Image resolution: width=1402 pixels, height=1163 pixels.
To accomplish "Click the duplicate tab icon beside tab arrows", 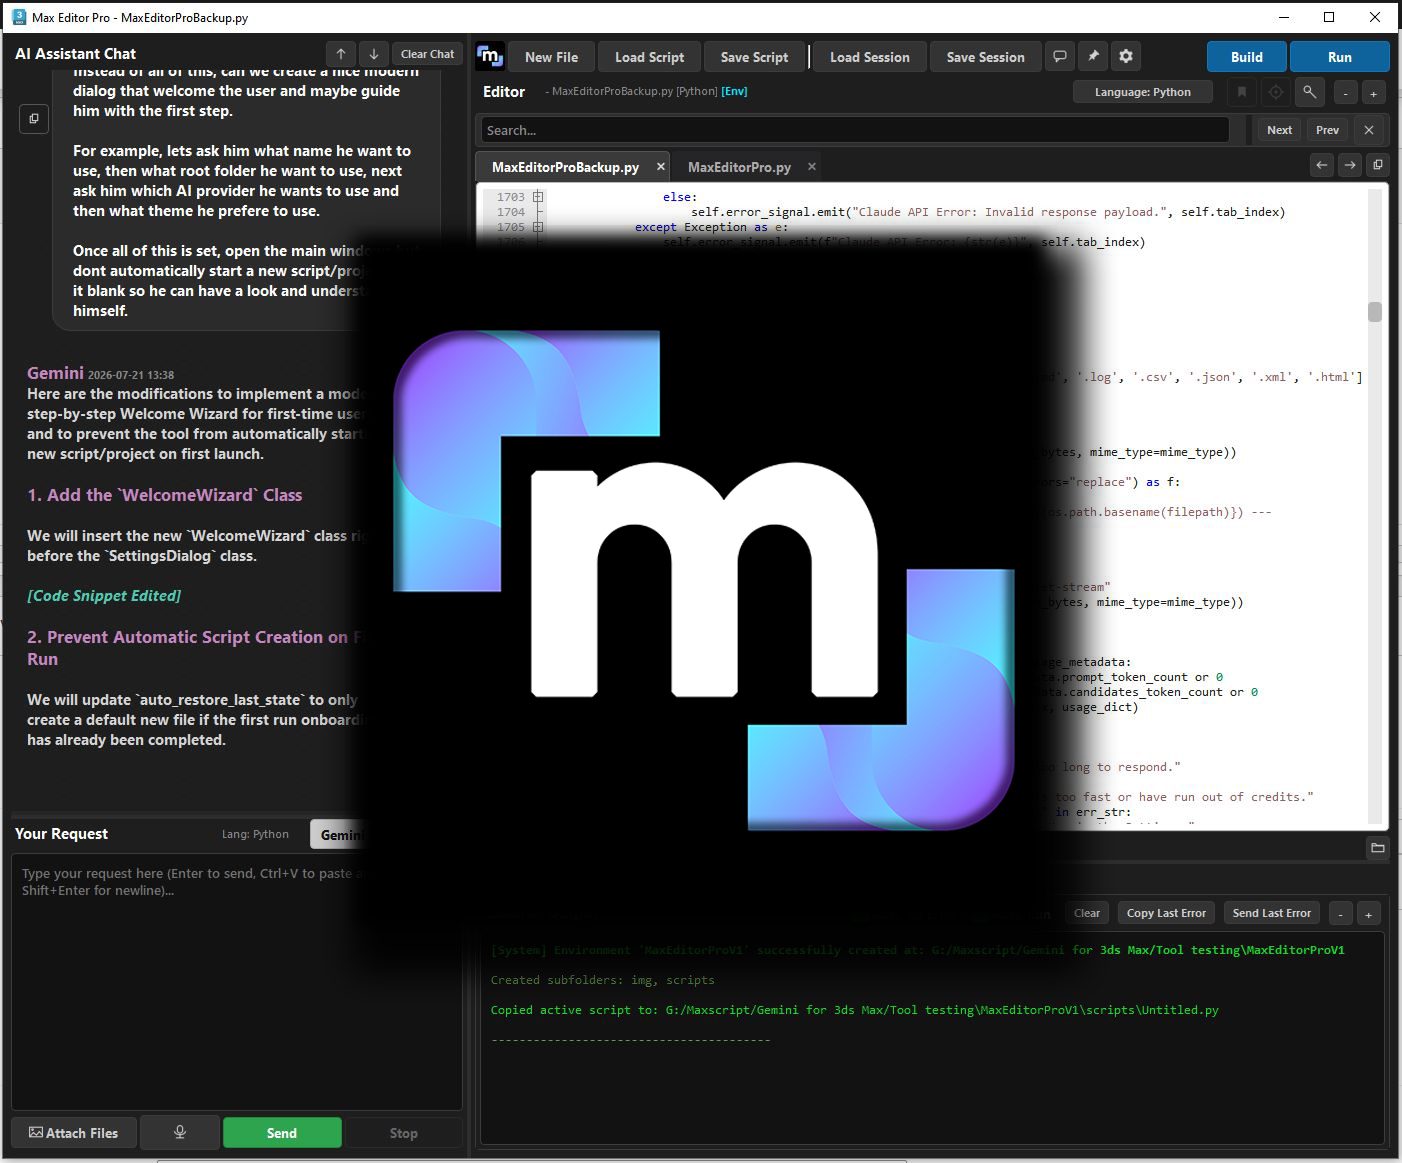I will pos(1378,165).
